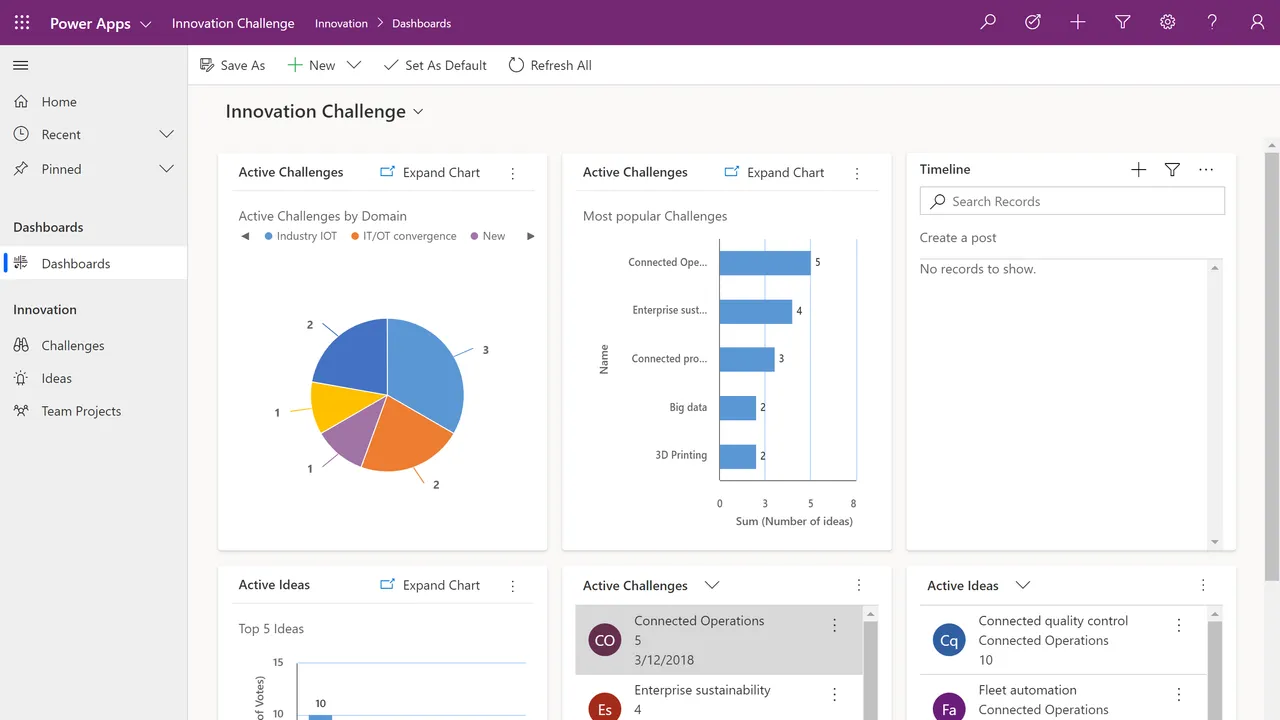This screenshot has height=720, width=1280.
Task: Open the app launcher waffle icon
Action: 22,22
